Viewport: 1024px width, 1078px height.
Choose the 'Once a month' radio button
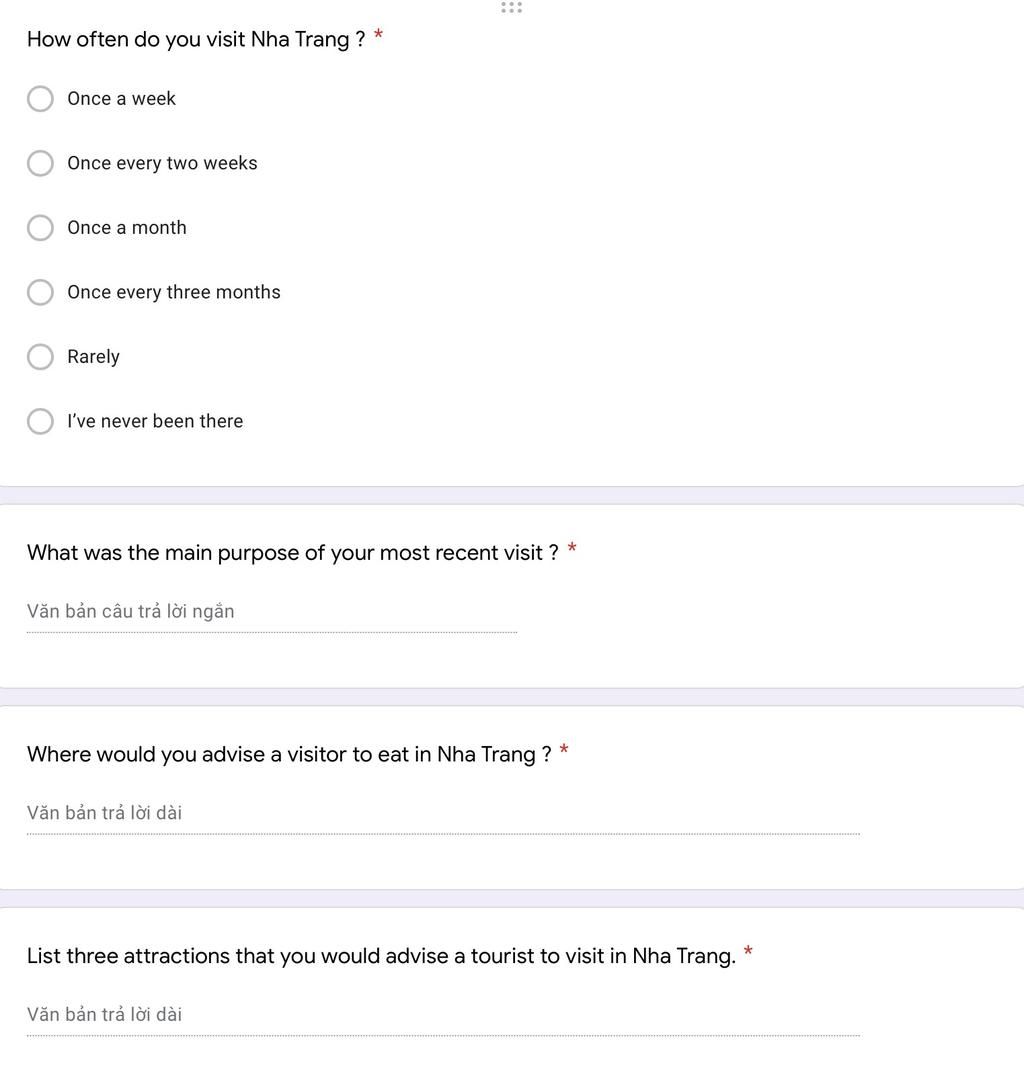pyautogui.click(x=40, y=228)
